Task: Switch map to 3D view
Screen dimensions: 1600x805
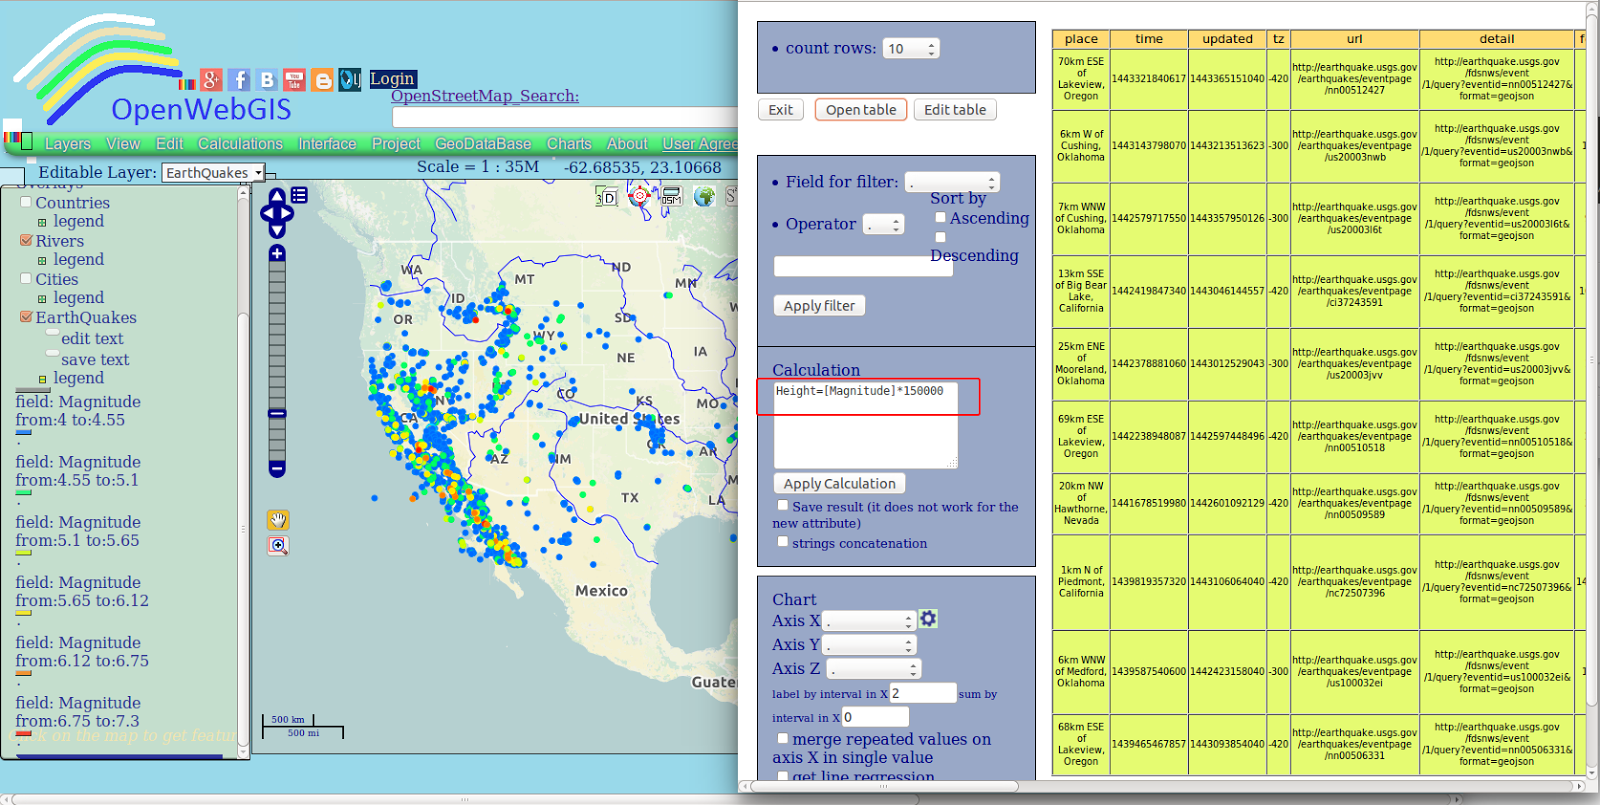Action: [606, 197]
